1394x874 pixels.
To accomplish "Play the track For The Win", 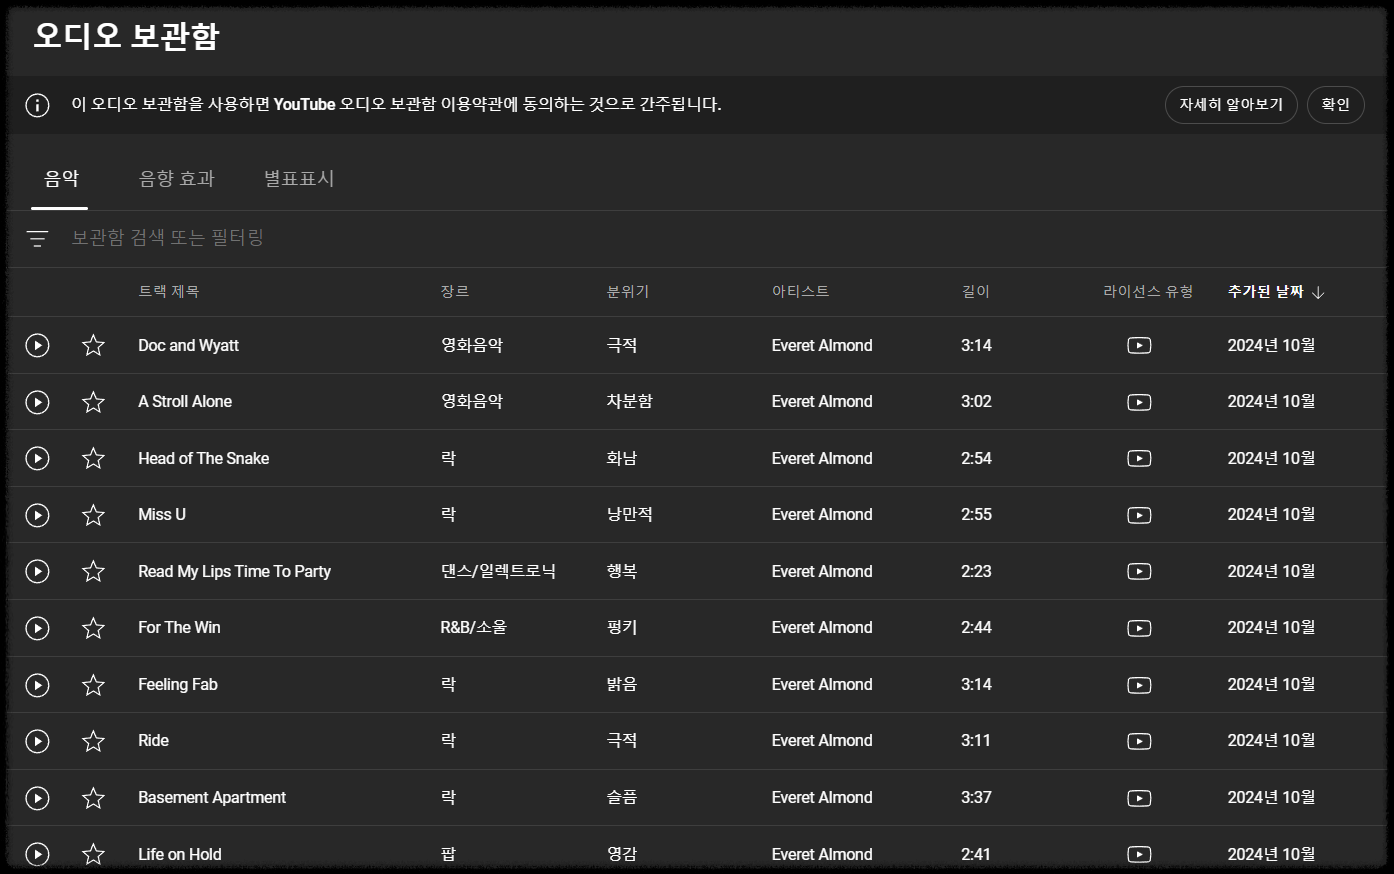I will point(37,628).
